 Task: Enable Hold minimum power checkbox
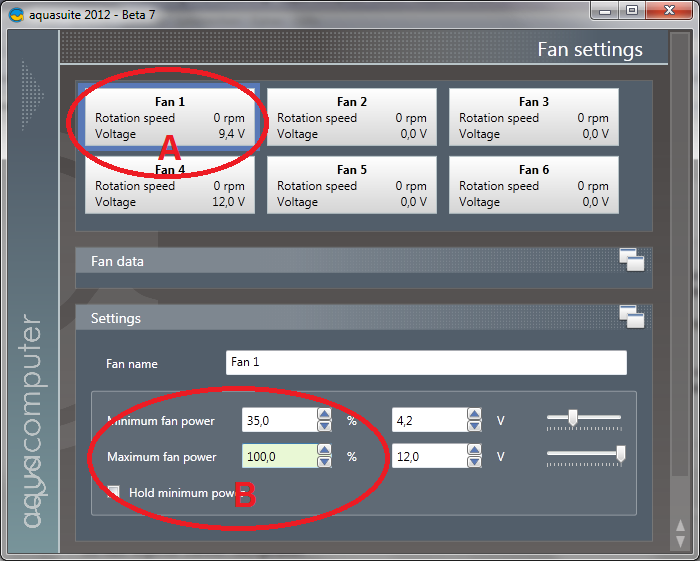(x=113, y=492)
